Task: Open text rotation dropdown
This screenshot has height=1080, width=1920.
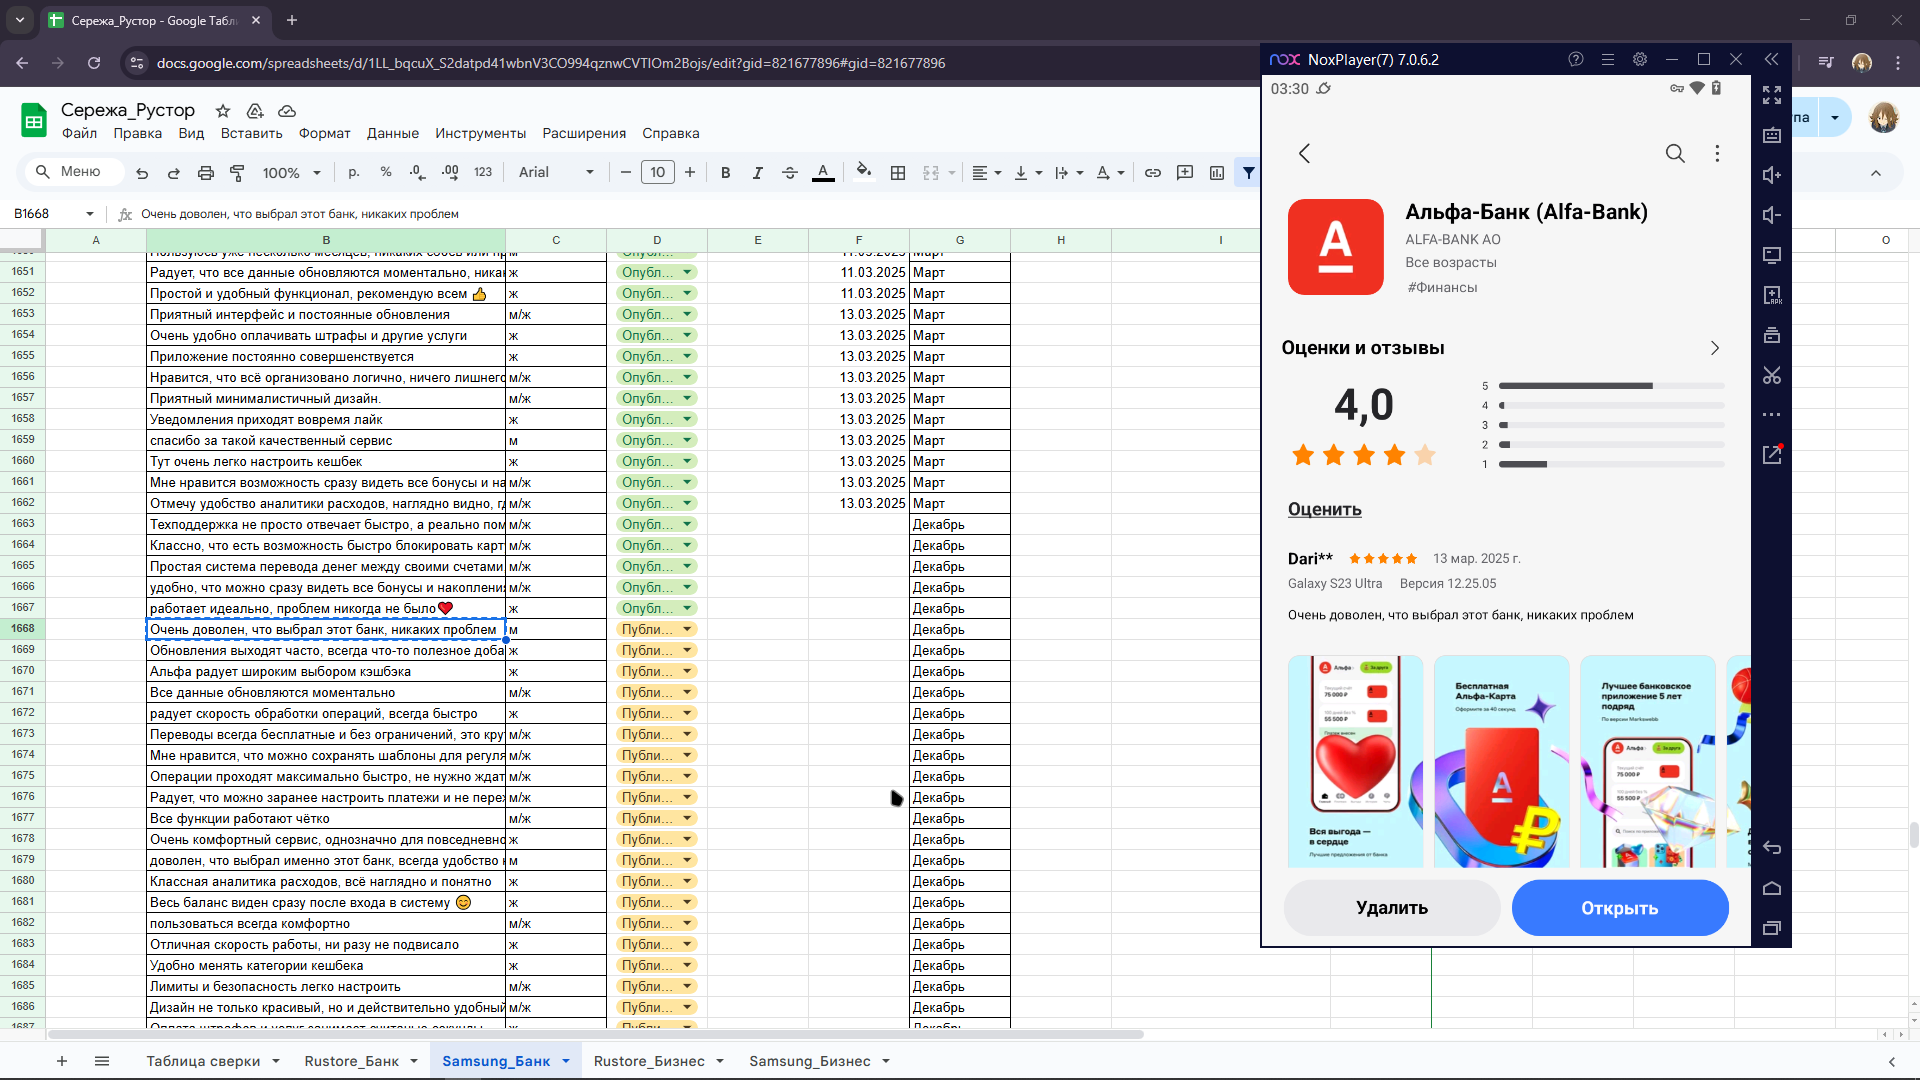Action: (x=1110, y=172)
